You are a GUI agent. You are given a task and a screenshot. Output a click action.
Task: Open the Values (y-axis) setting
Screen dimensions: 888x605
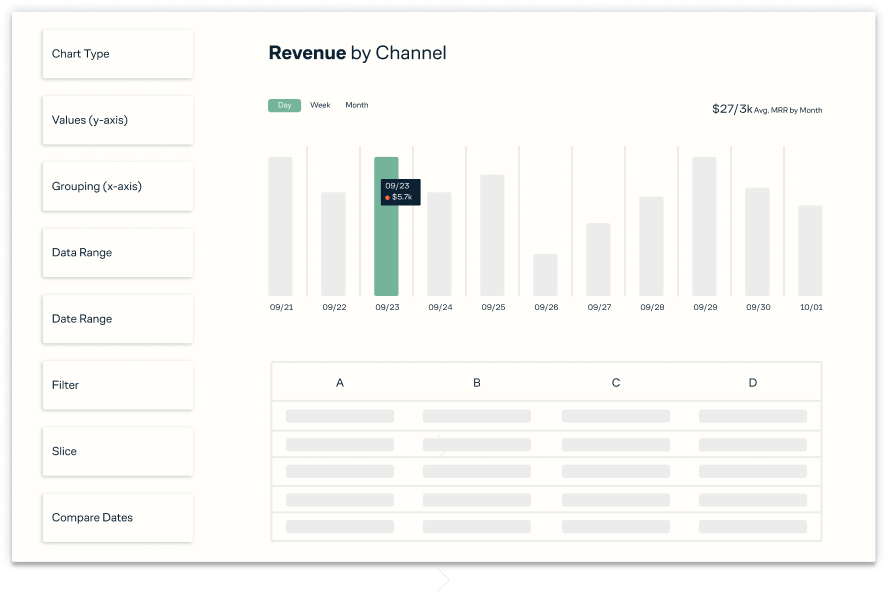click(x=117, y=120)
